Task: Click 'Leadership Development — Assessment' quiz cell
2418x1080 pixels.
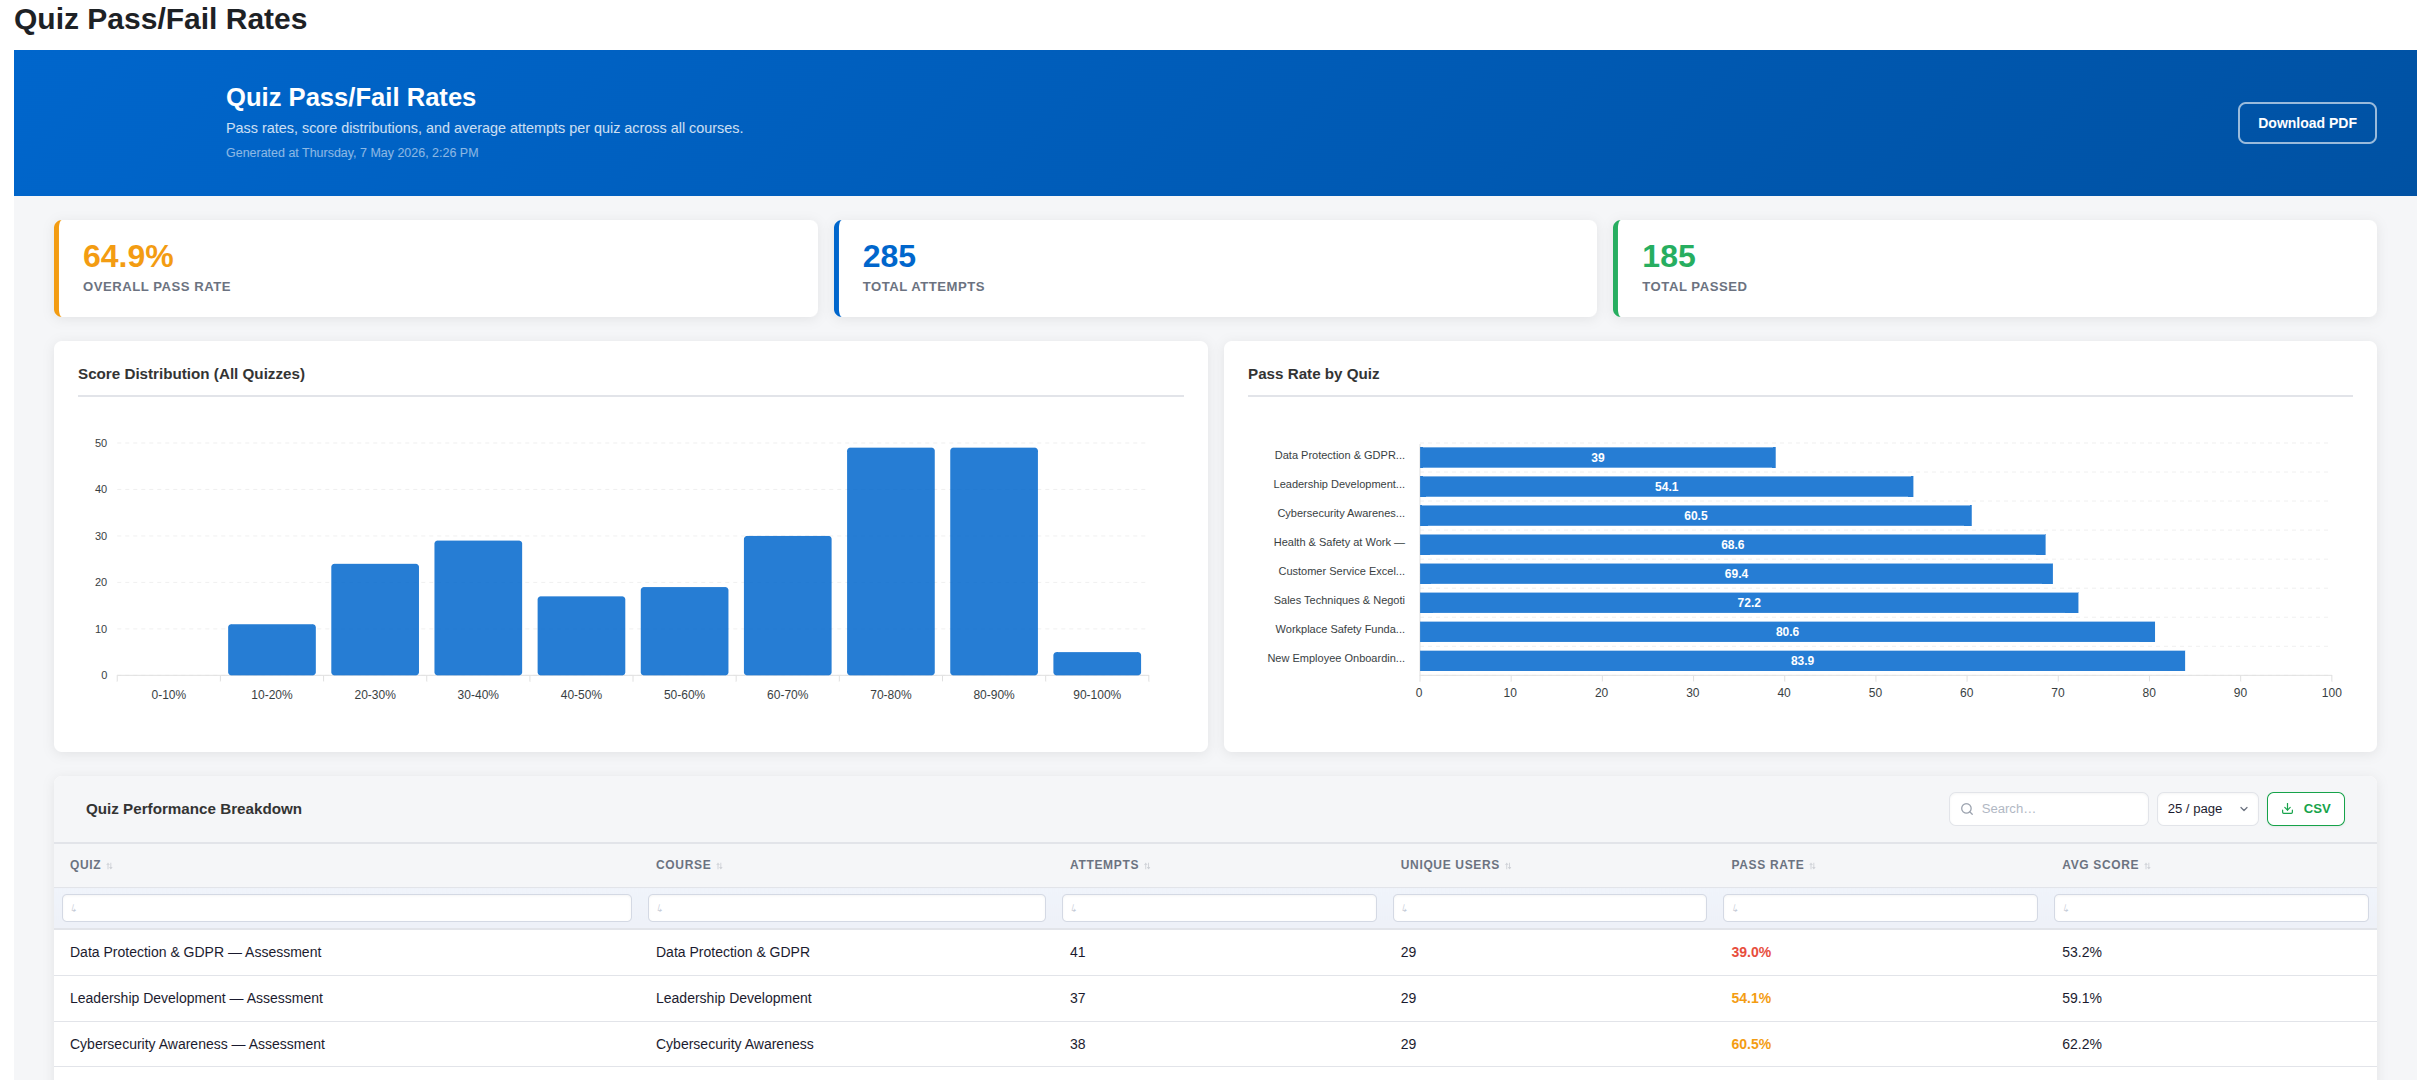Action: (196, 998)
